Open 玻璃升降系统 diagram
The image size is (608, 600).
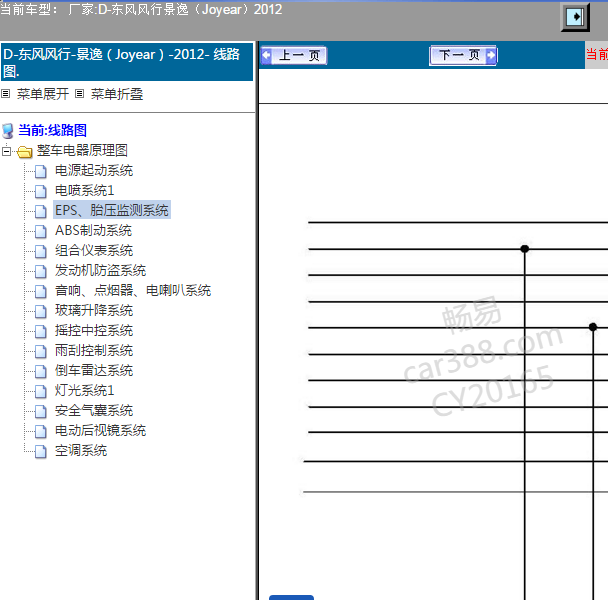coord(94,310)
